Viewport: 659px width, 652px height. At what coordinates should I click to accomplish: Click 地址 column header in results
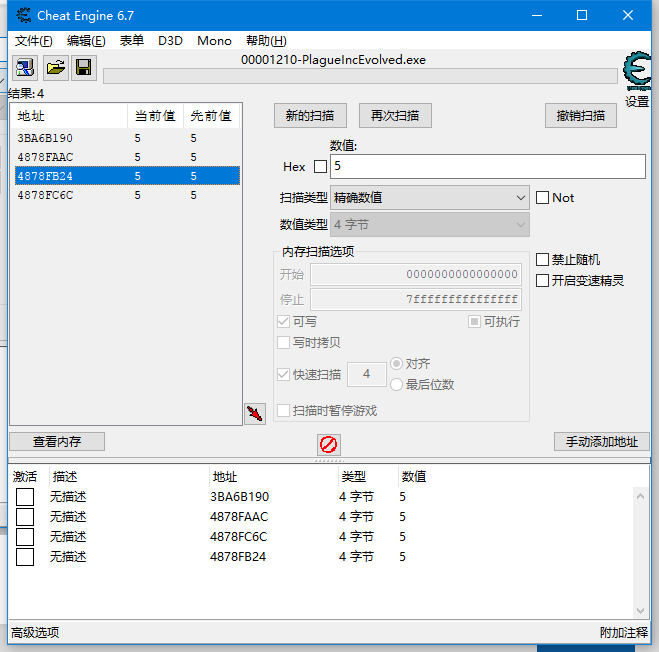69,116
